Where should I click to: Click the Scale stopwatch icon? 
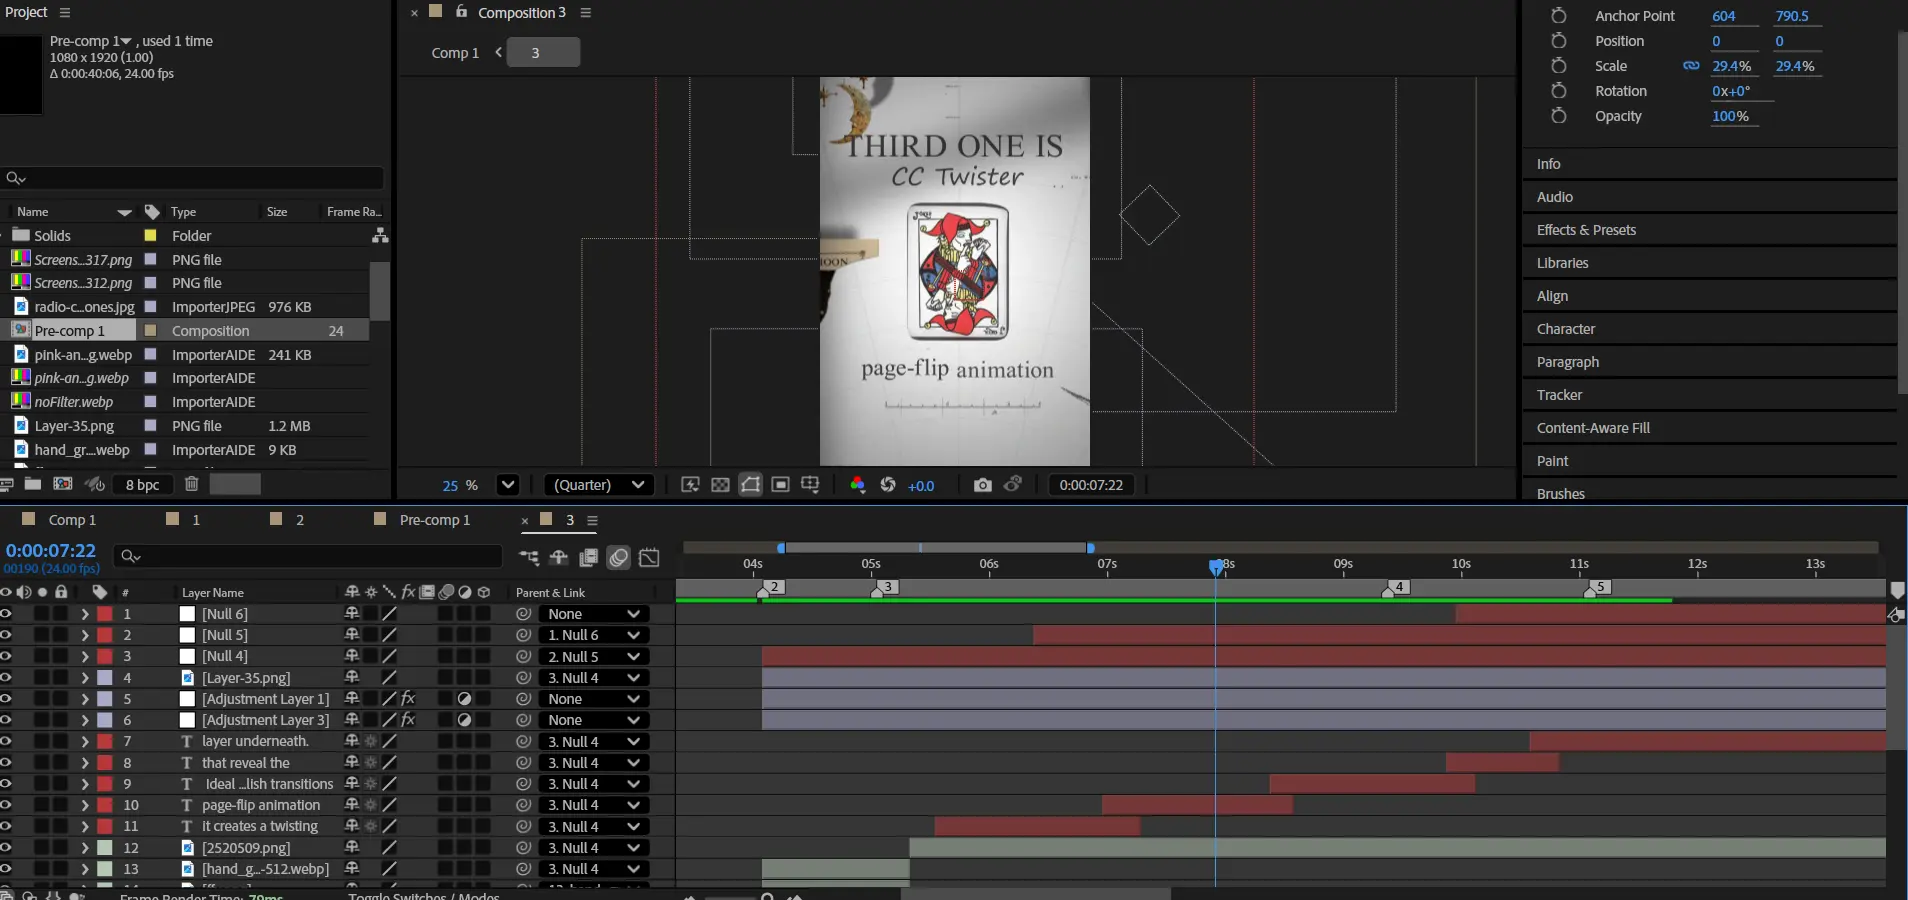(1558, 66)
